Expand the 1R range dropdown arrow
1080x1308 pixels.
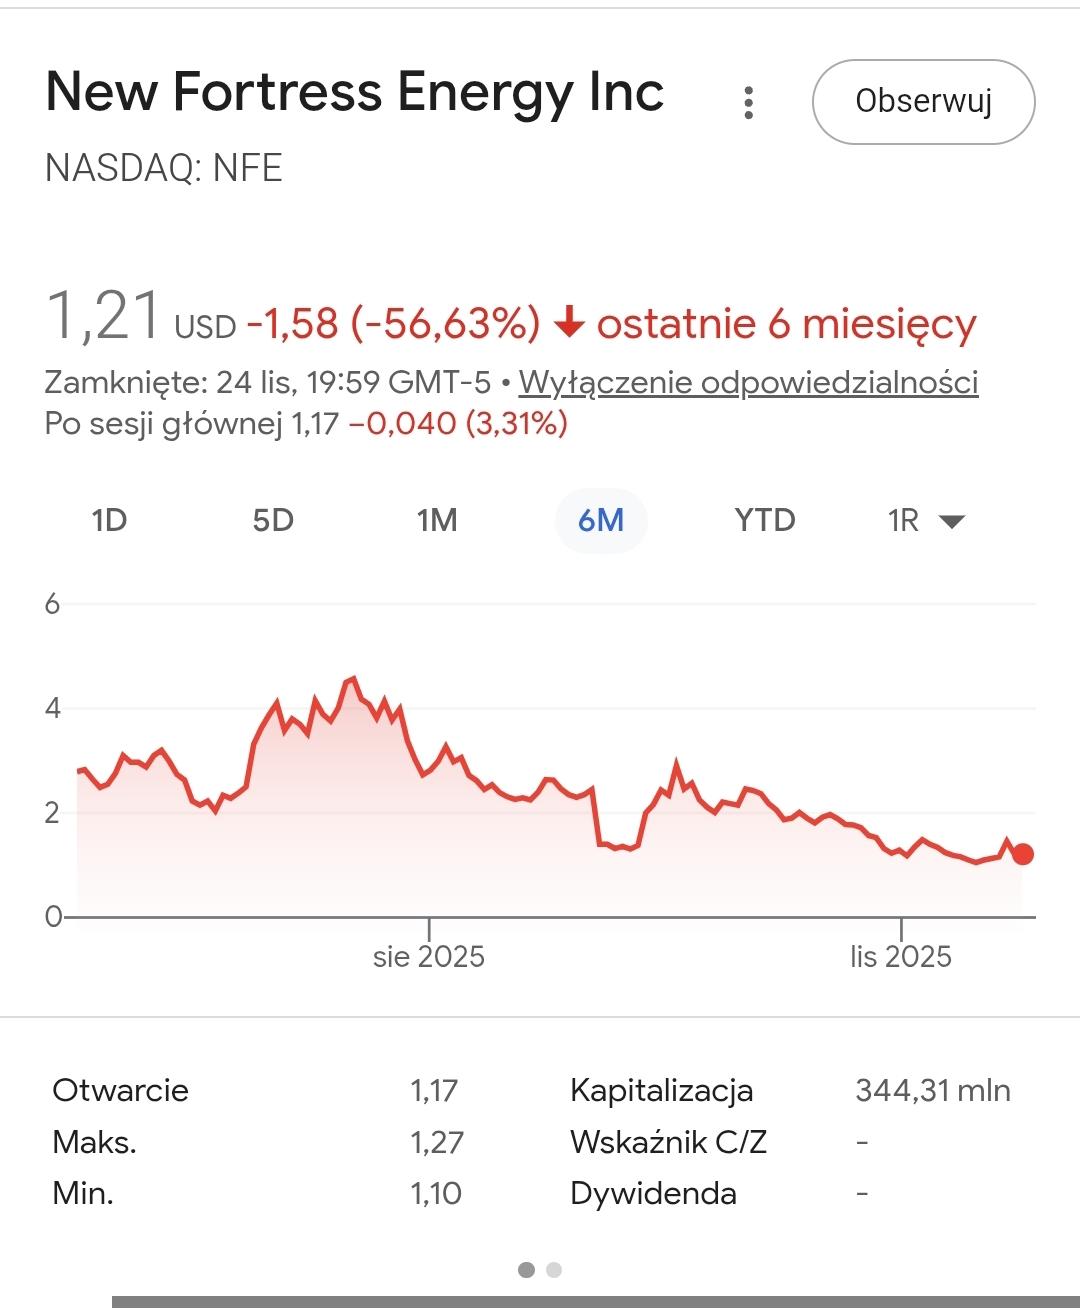point(951,521)
